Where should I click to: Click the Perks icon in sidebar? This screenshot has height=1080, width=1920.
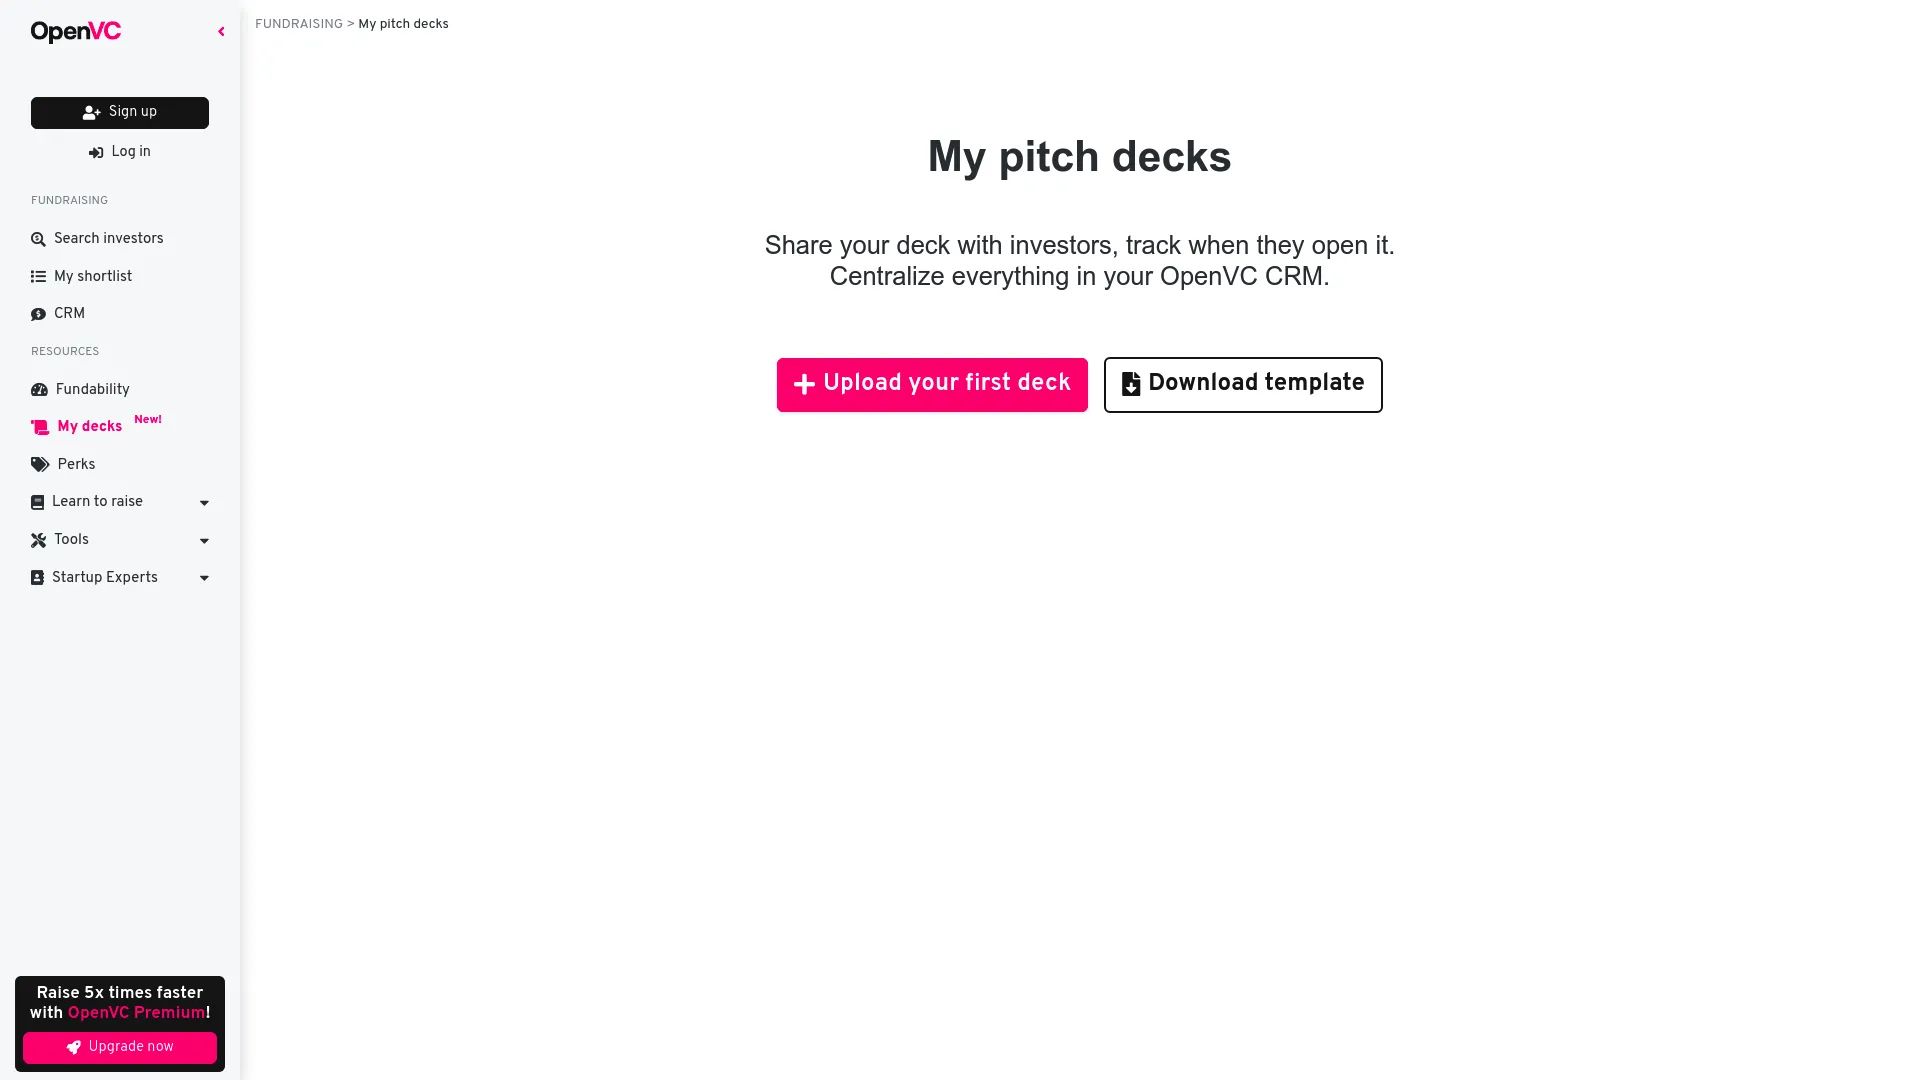(40, 464)
